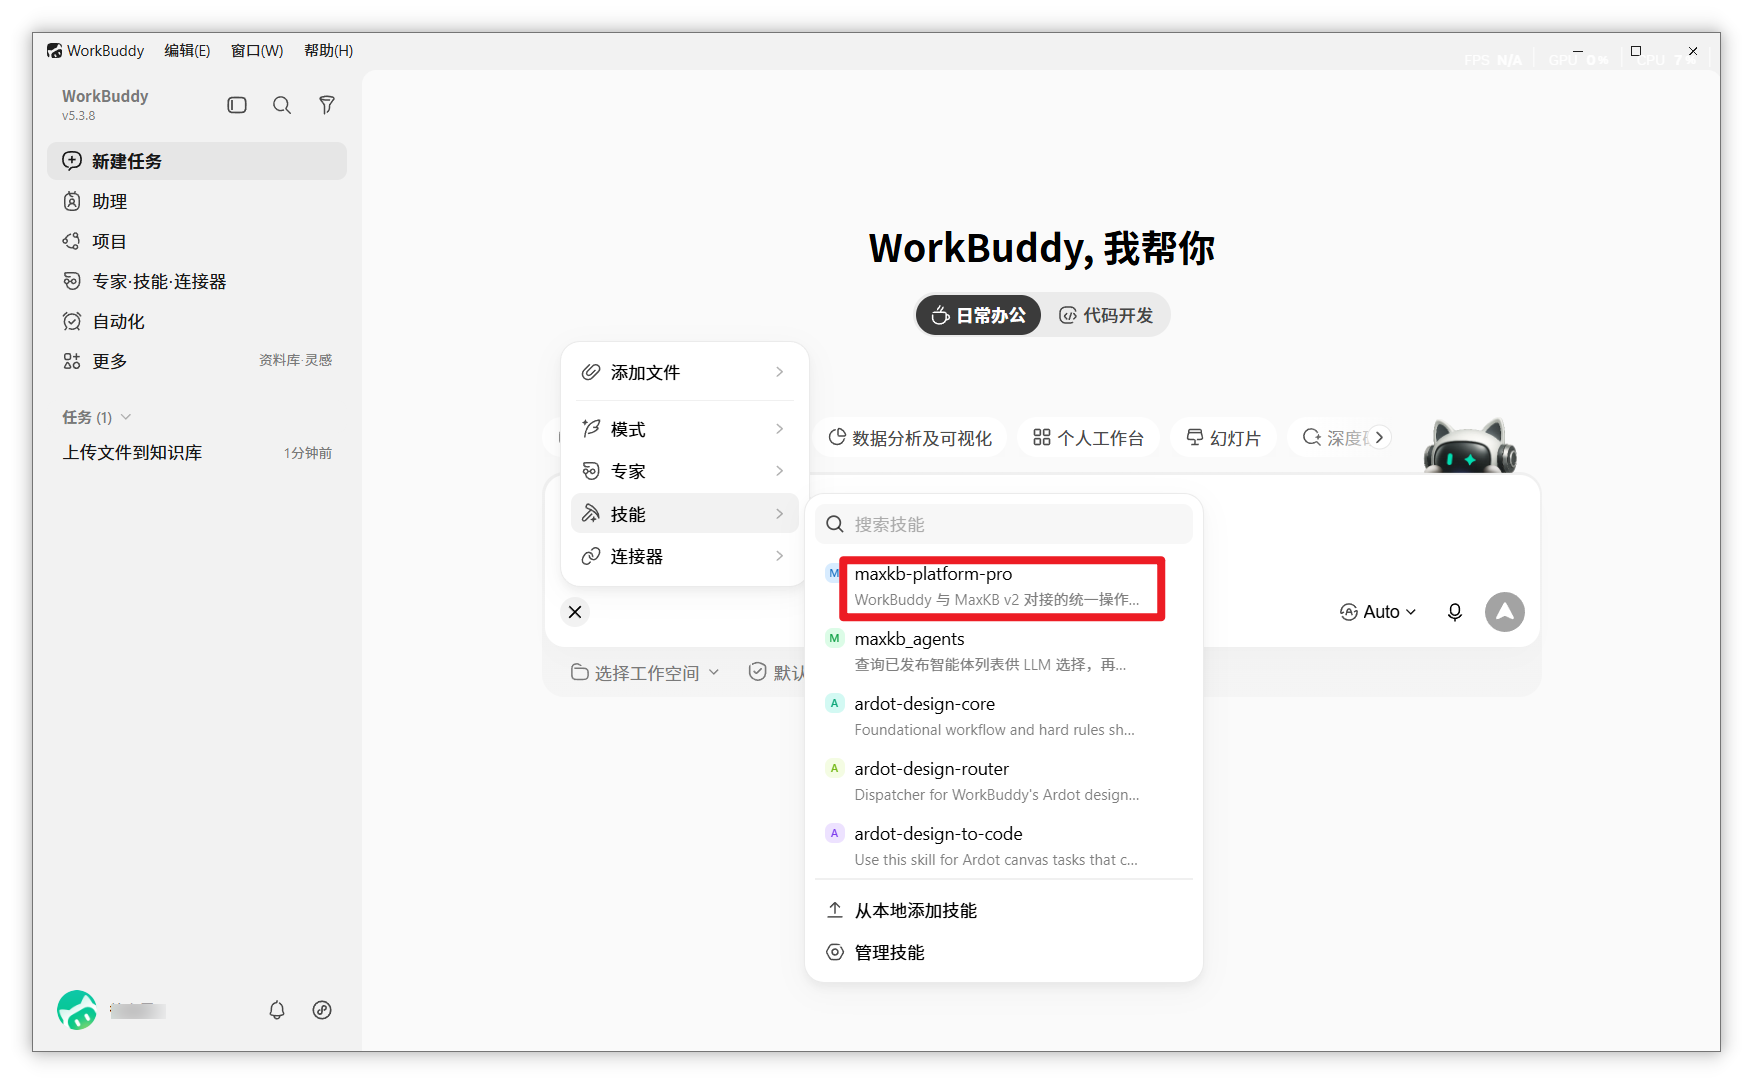
Task: Select the ardot-design-to-code skill
Action: coord(1004,846)
